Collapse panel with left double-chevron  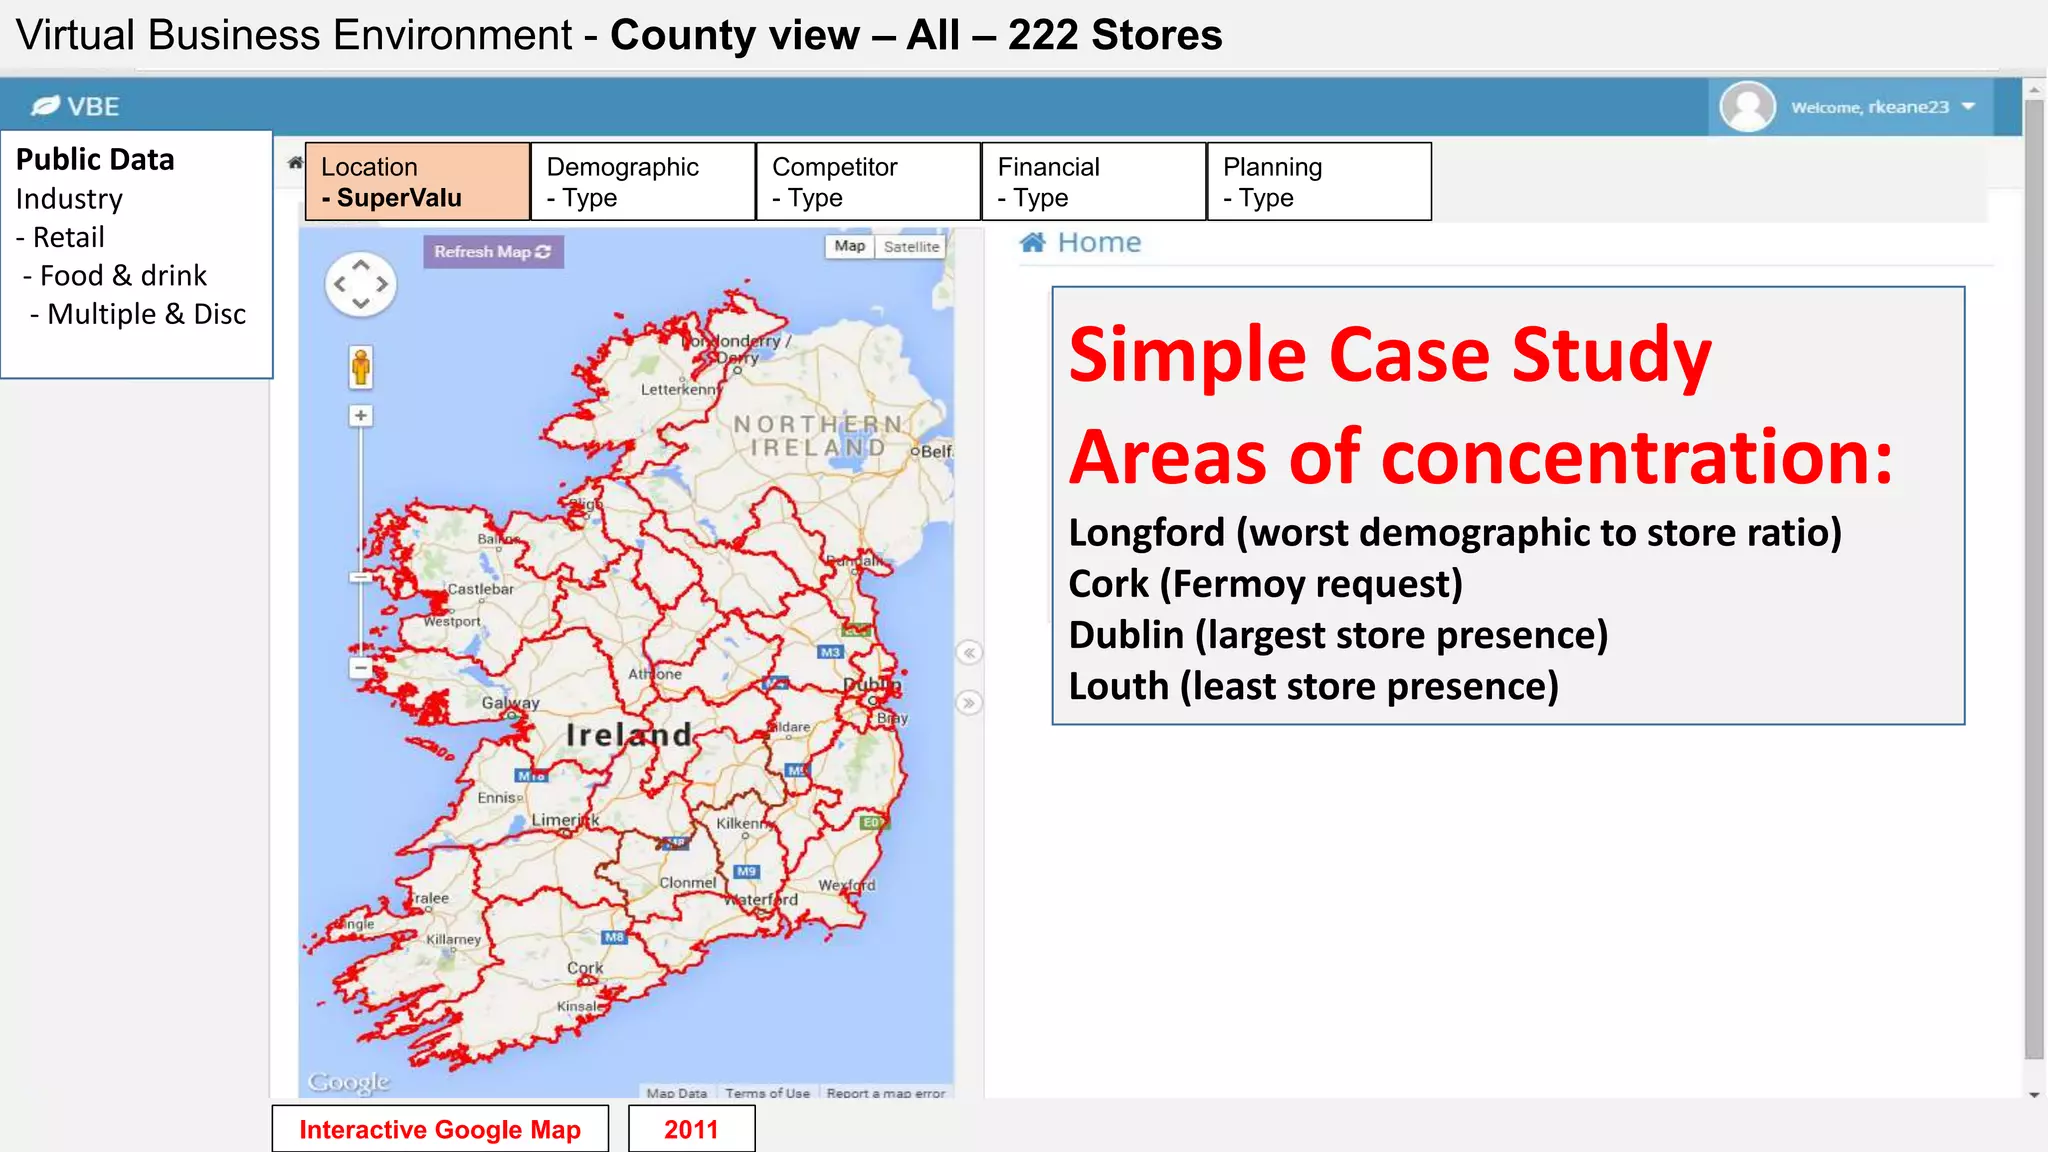point(969,653)
